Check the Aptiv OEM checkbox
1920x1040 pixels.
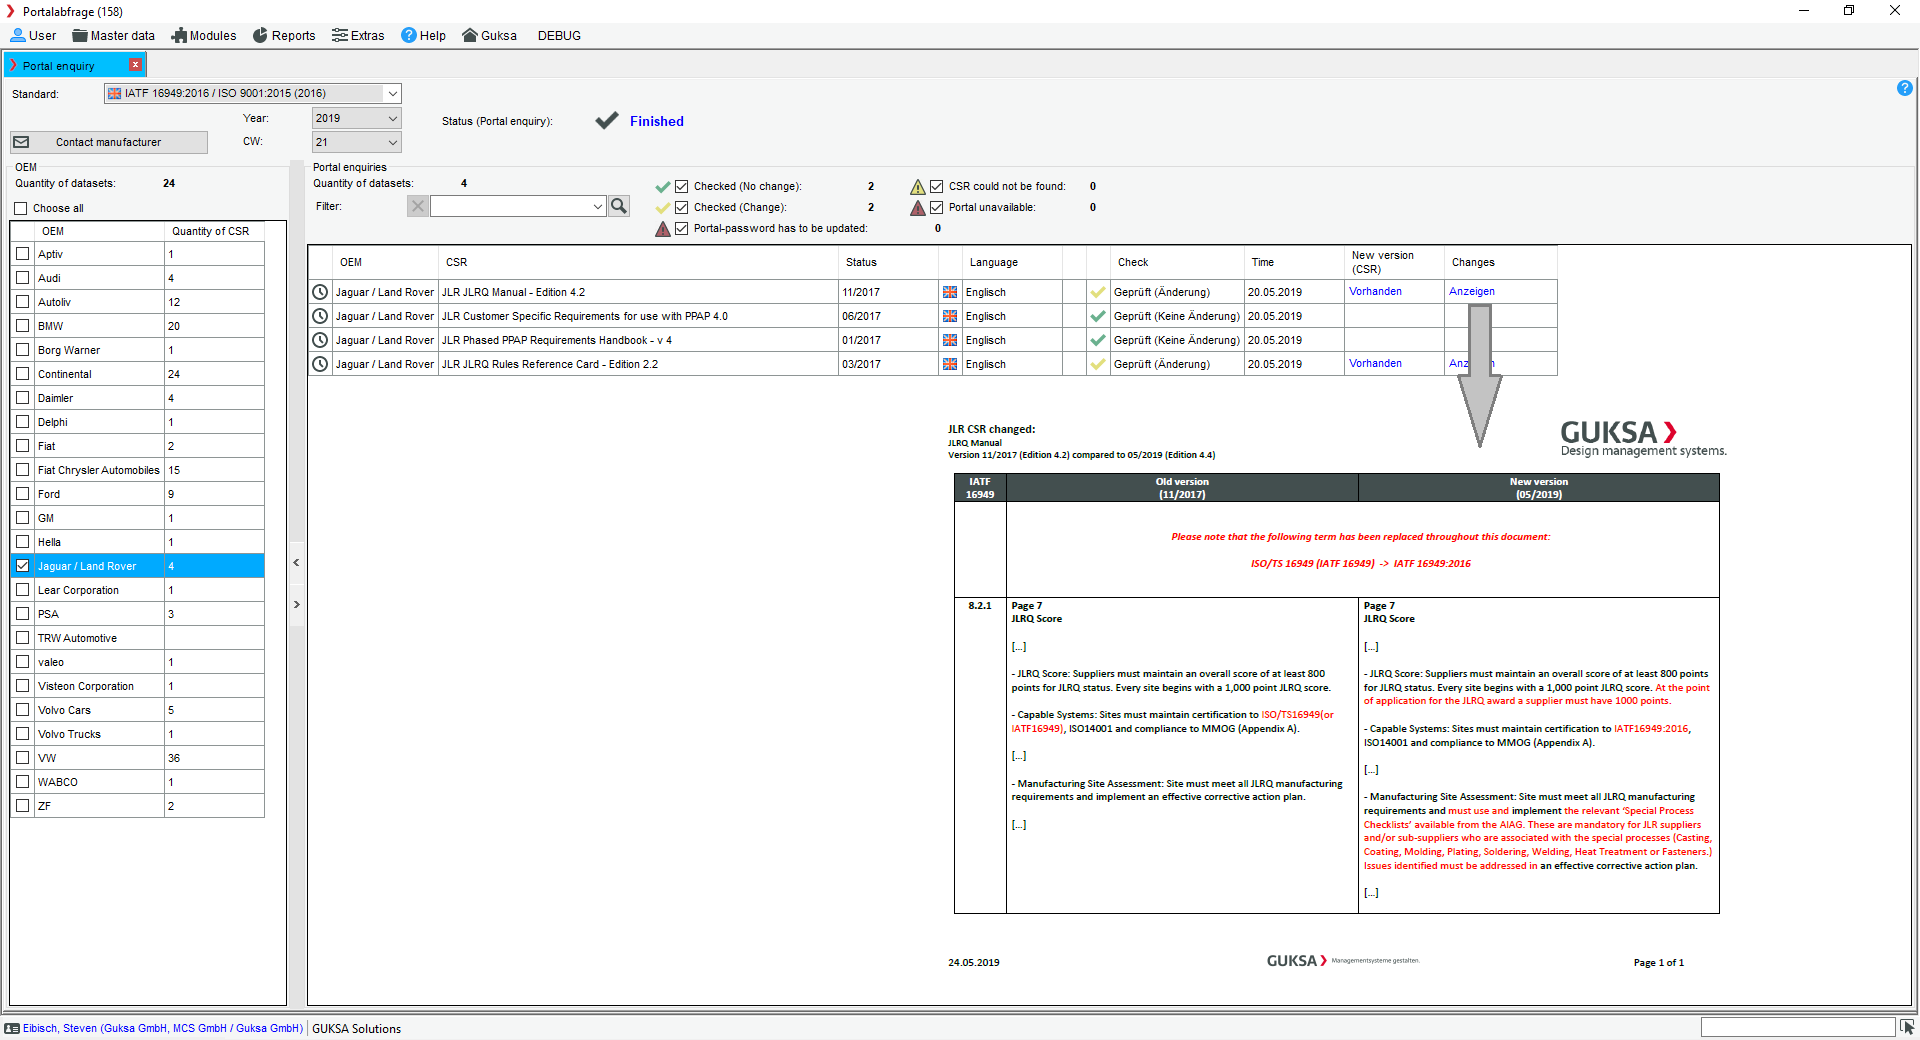click(x=23, y=254)
